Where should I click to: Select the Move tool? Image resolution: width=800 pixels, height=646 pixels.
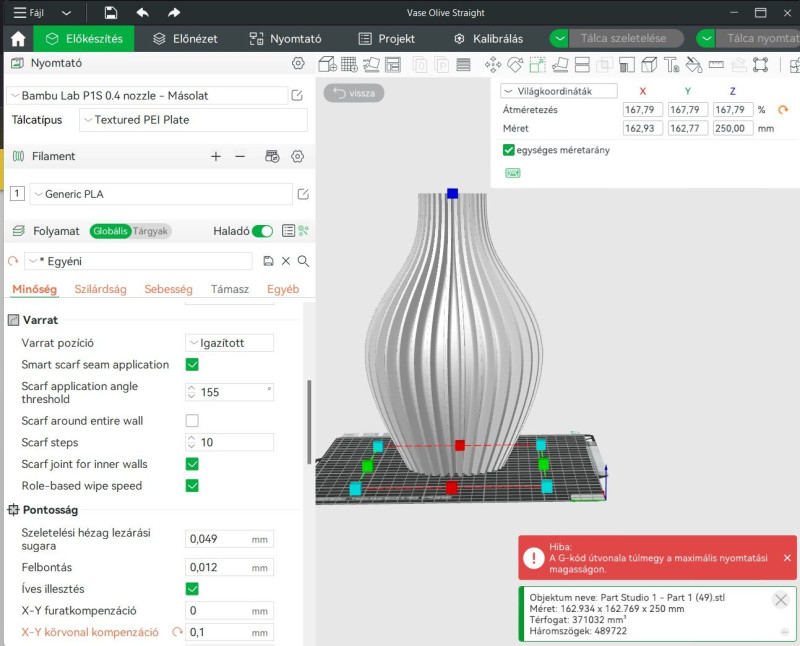pos(493,64)
